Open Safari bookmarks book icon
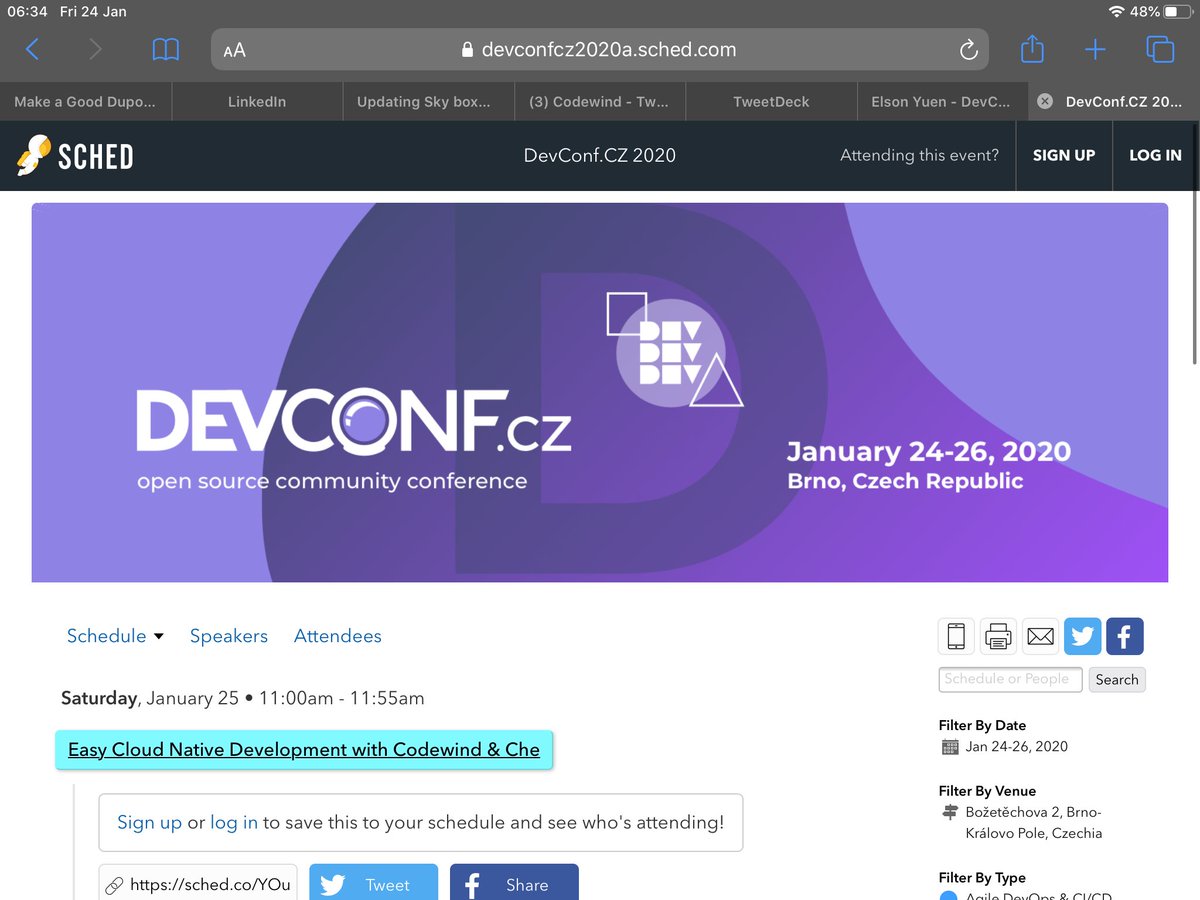 click(166, 49)
